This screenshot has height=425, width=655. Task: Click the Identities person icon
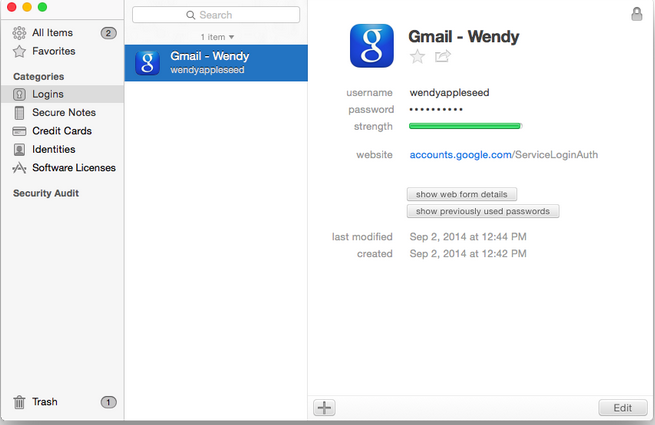coord(19,150)
